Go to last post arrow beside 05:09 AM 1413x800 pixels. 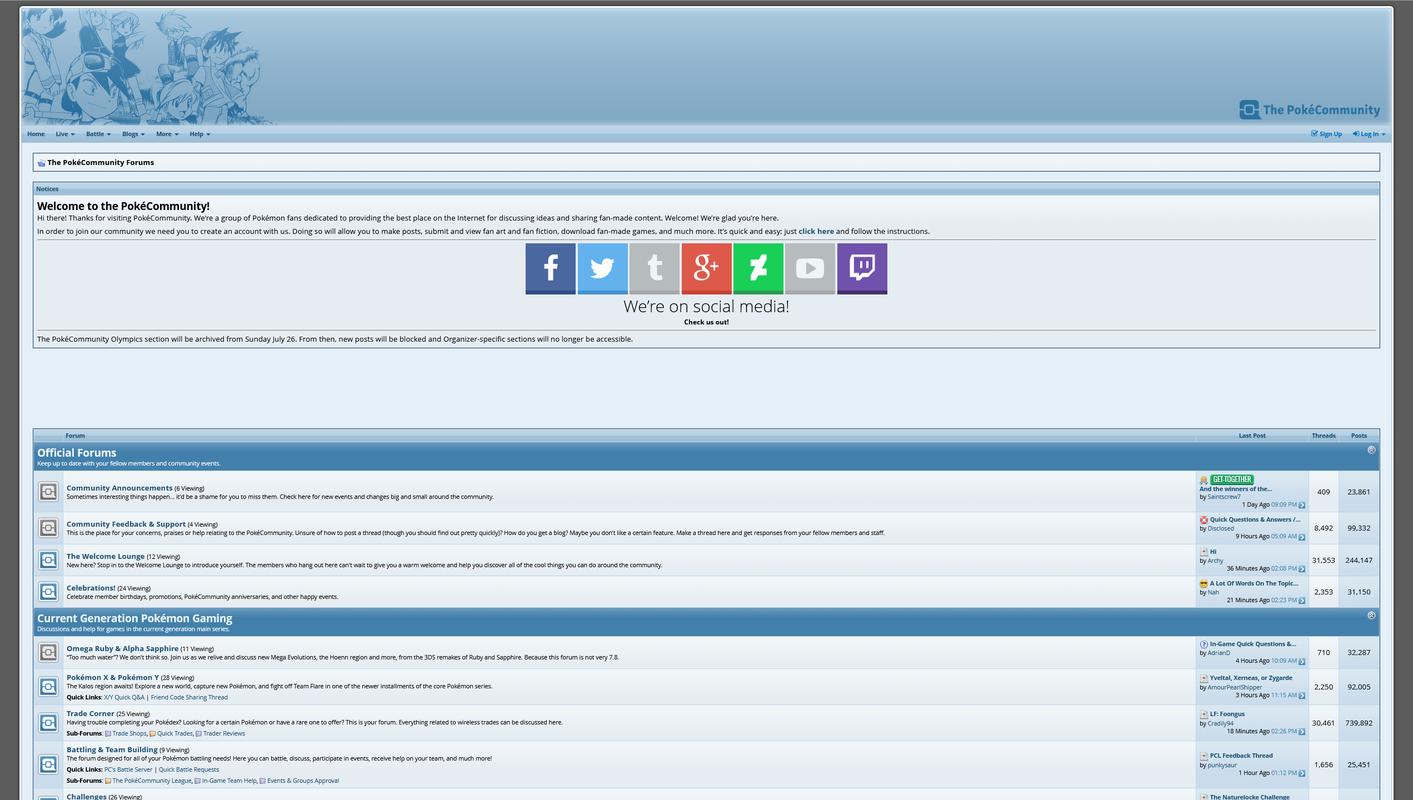click(x=1302, y=537)
